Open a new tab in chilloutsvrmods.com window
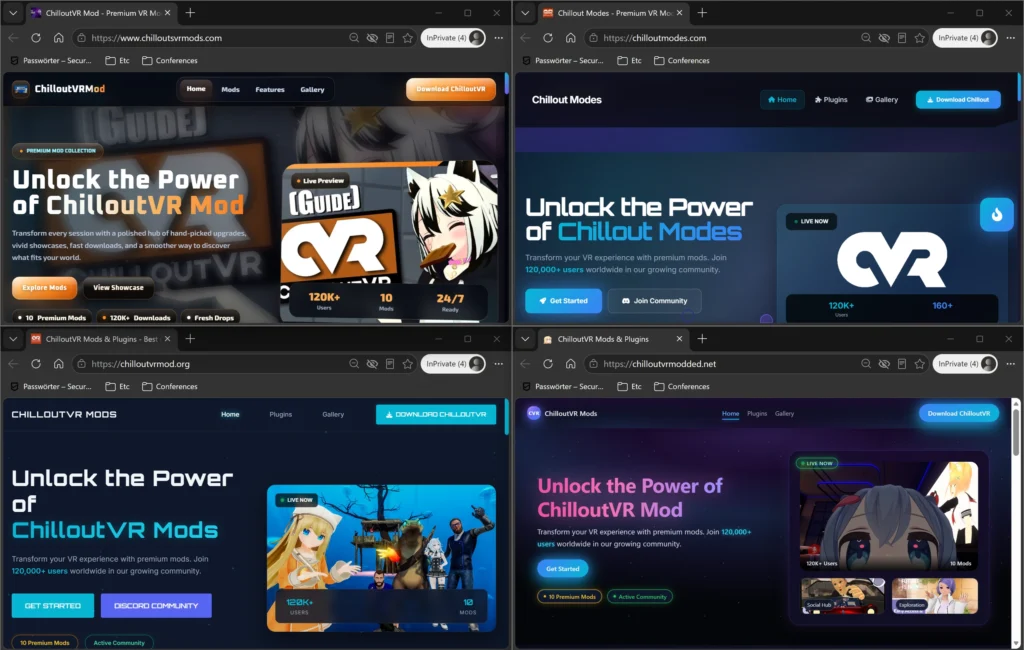The image size is (1024, 650). [x=190, y=12]
